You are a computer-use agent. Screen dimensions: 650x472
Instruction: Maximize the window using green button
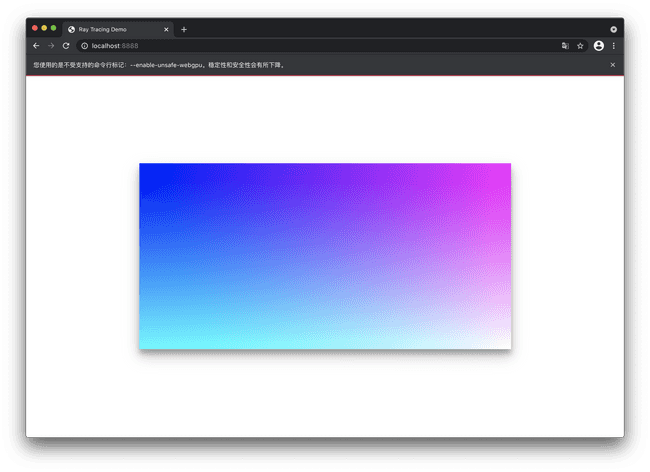(53, 27)
